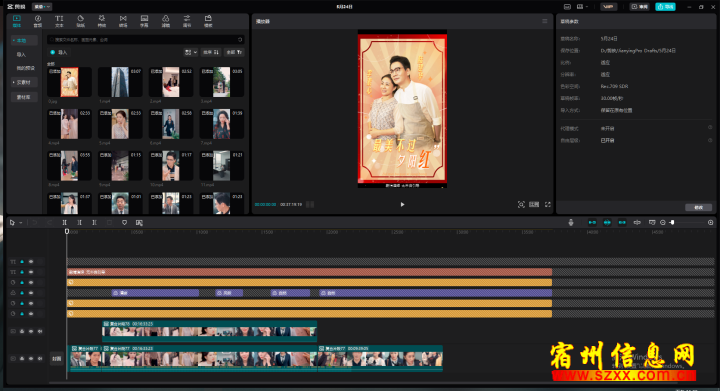This screenshot has width=720, height=391.
Task: Click the split clip icon in timeline toolbar
Action: [65, 223]
